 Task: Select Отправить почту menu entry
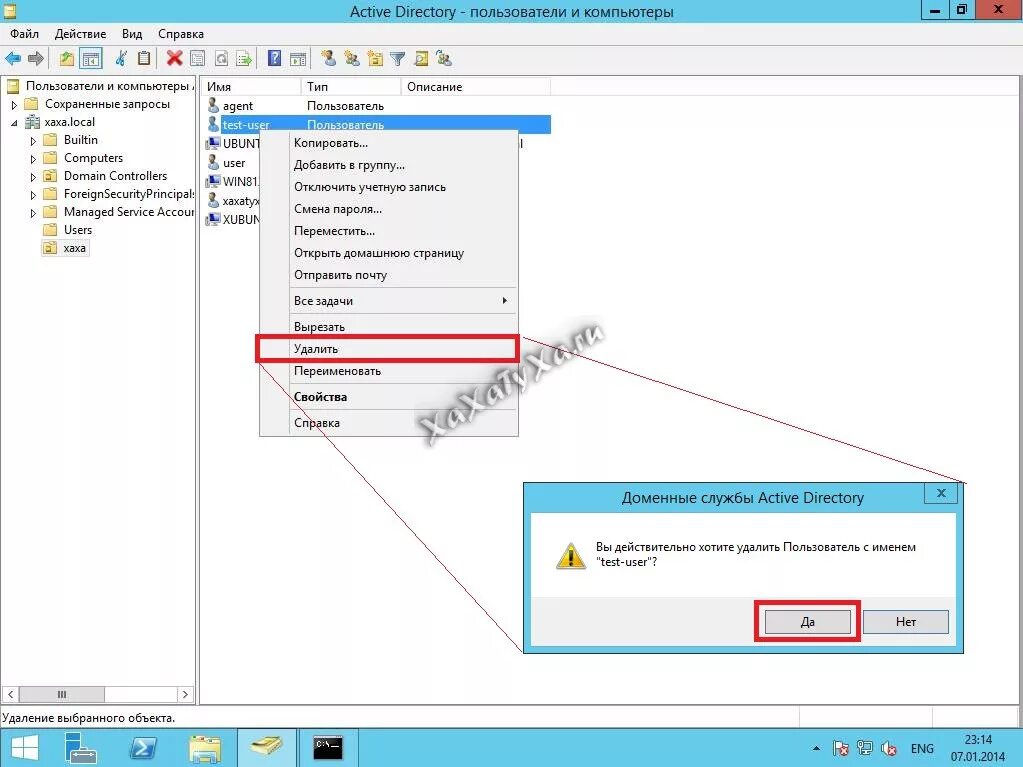coord(389,275)
